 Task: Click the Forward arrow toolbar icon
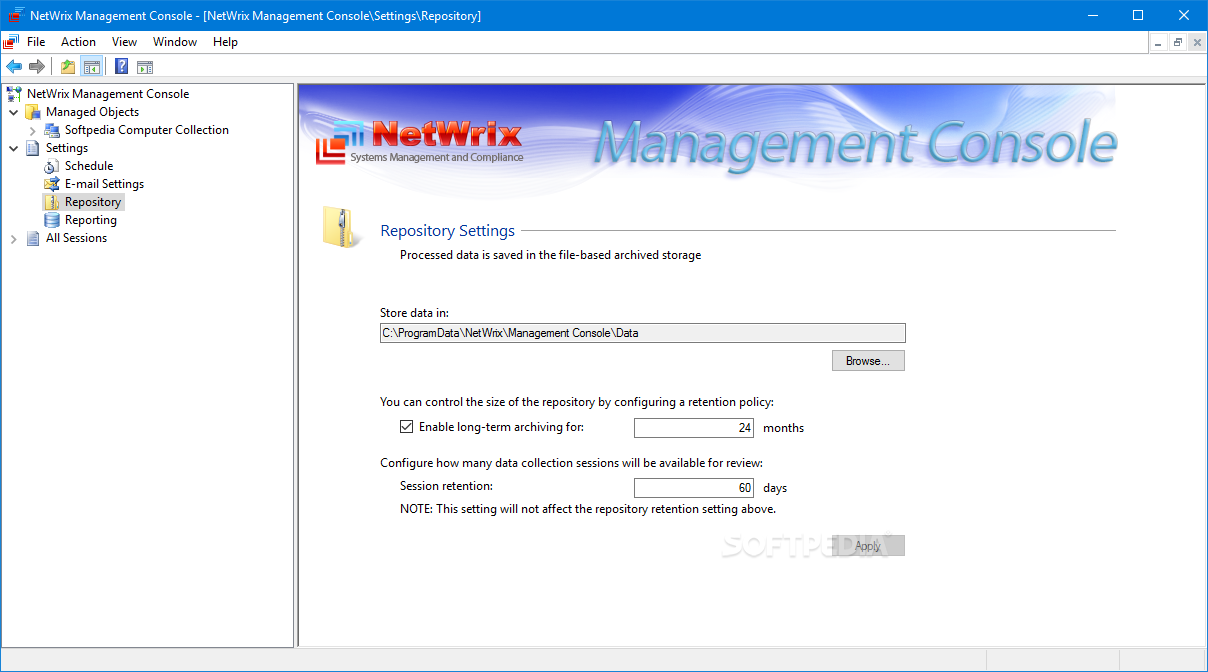tap(37, 67)
